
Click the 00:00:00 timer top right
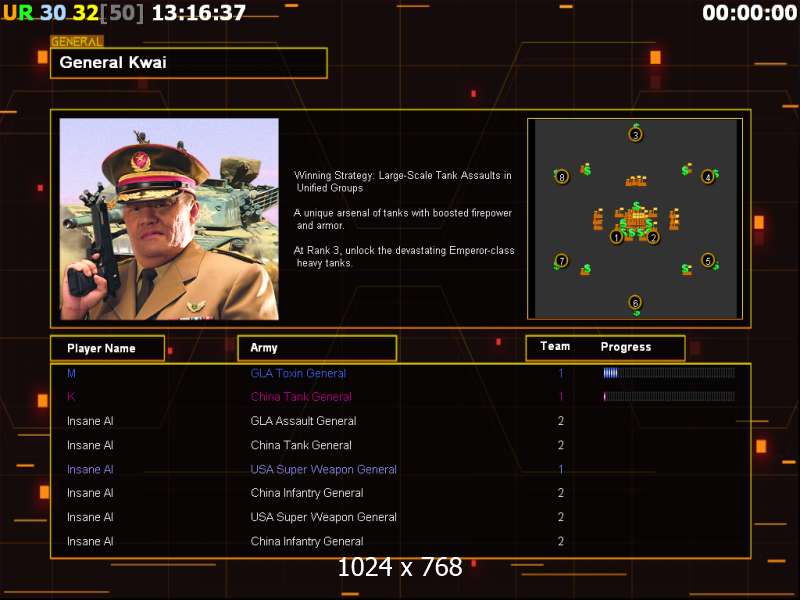[749, 13]
